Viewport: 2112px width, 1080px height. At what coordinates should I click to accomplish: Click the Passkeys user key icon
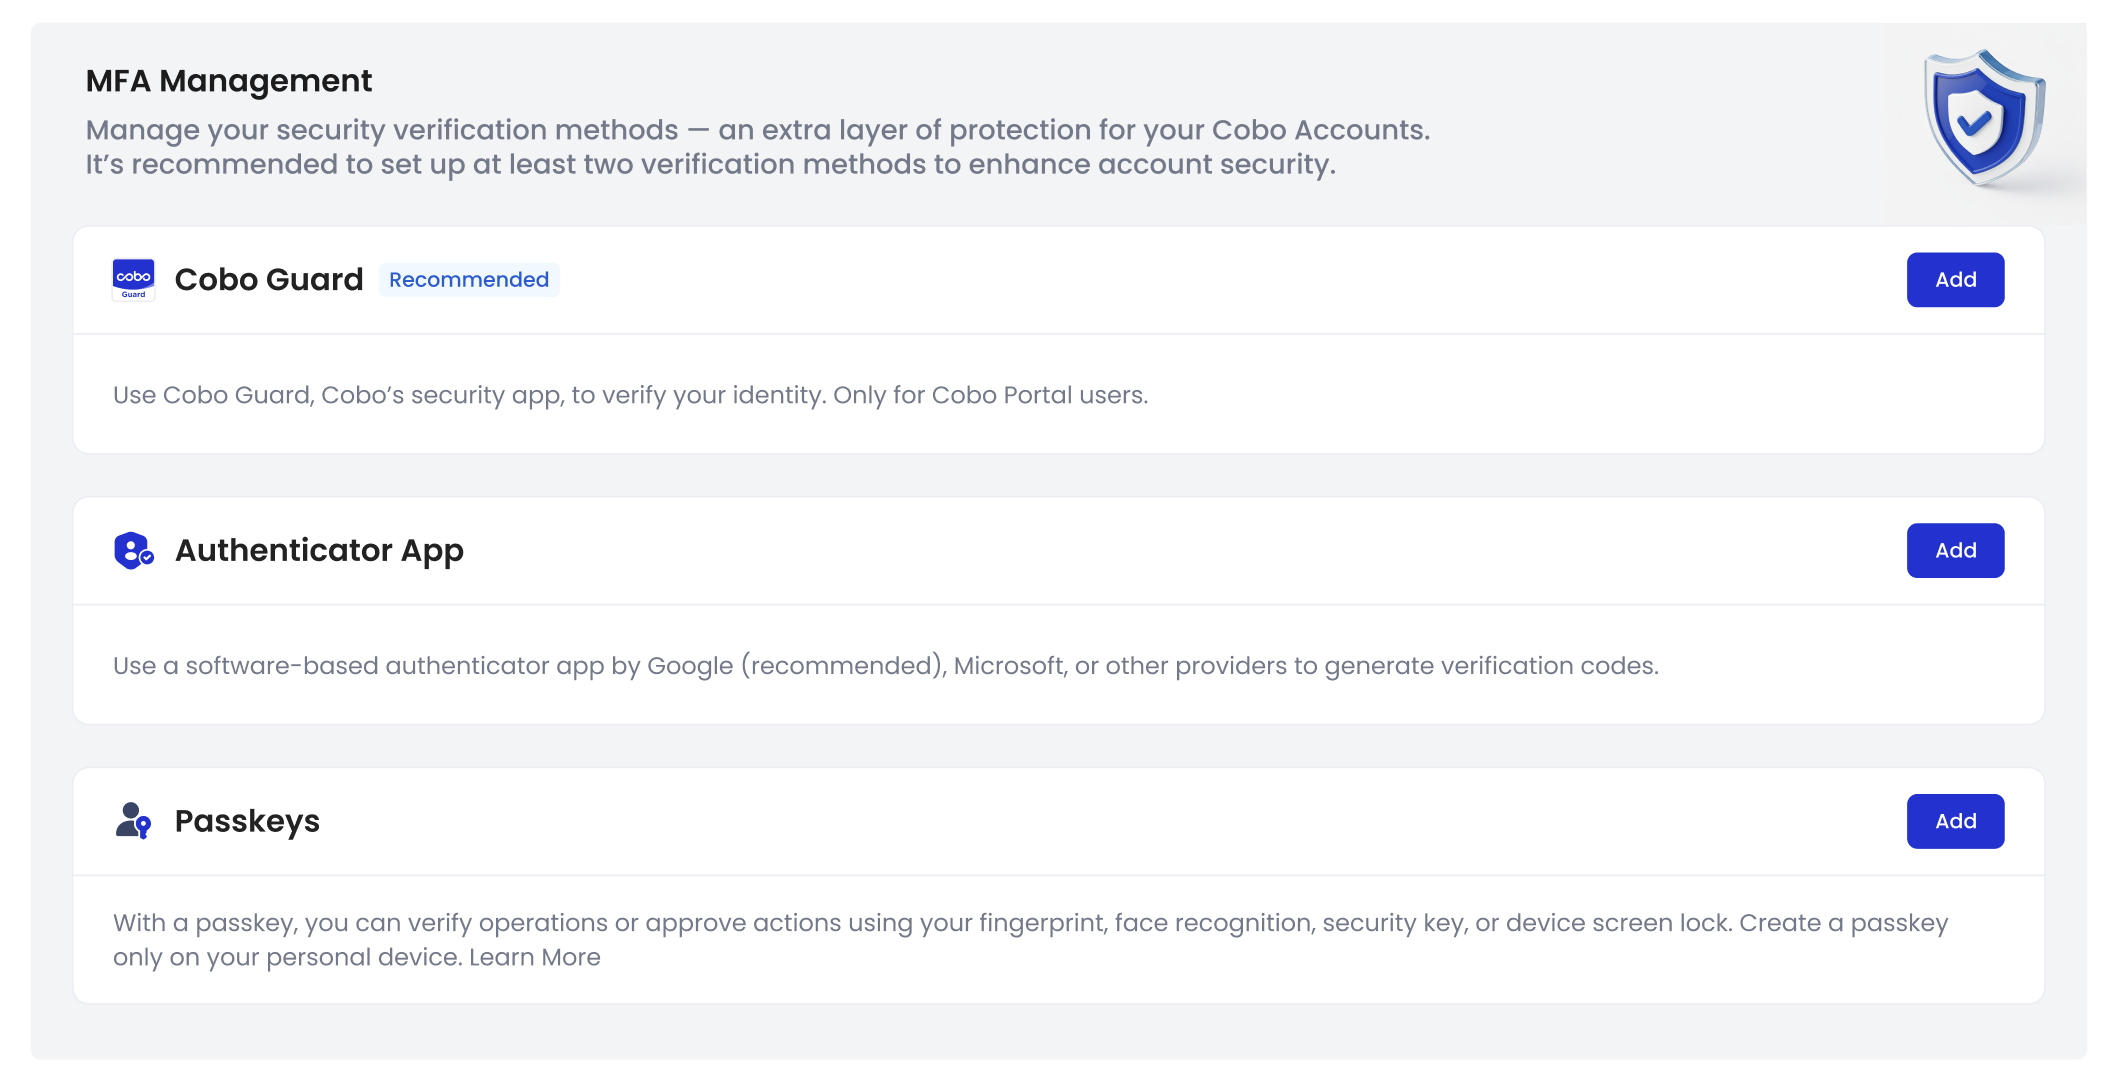point(133,821)
